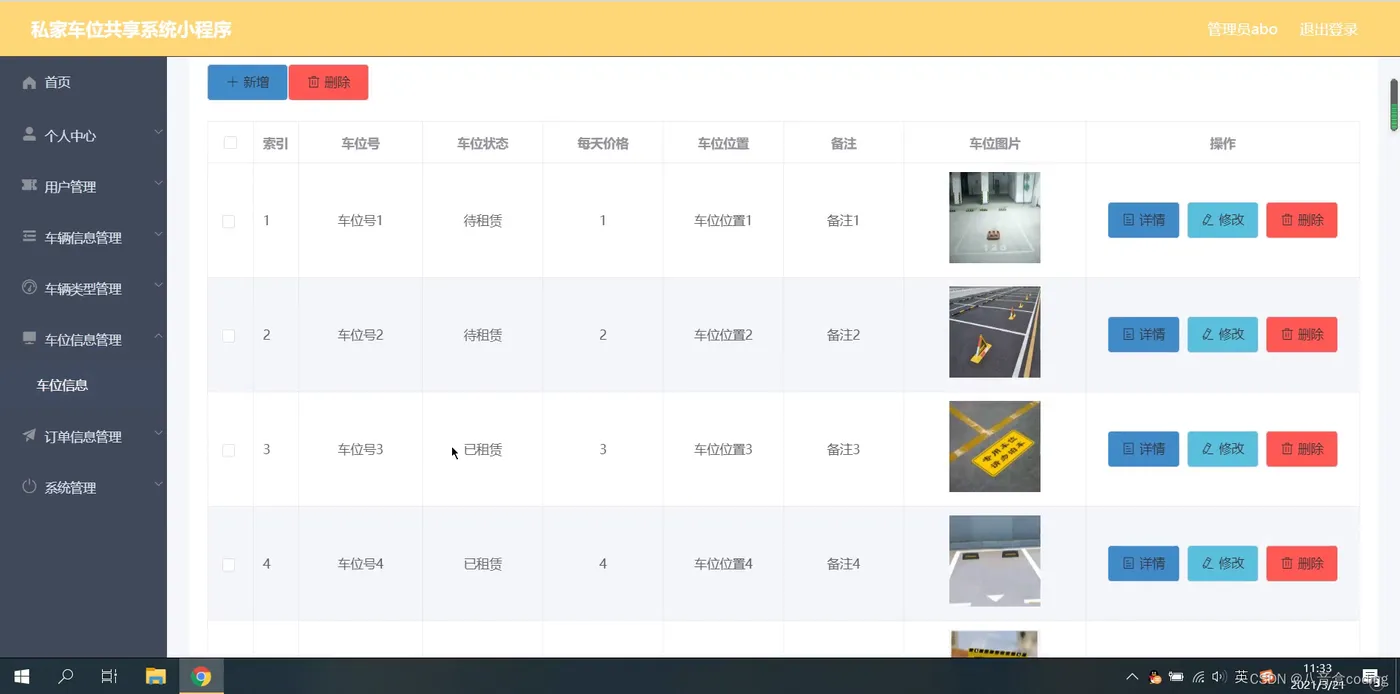This screenshot has height=694, width=1400.
Task: Open 详情 for 车位号4
Action: pos(1143,563)
